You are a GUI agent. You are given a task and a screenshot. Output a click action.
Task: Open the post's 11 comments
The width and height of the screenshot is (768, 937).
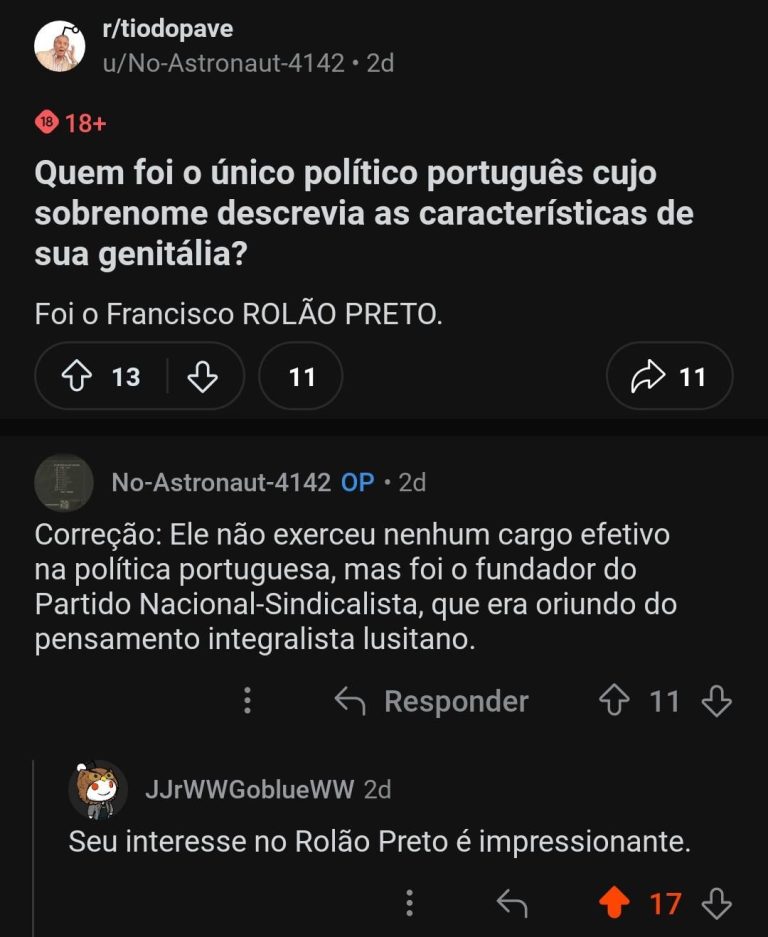(301, 377)
